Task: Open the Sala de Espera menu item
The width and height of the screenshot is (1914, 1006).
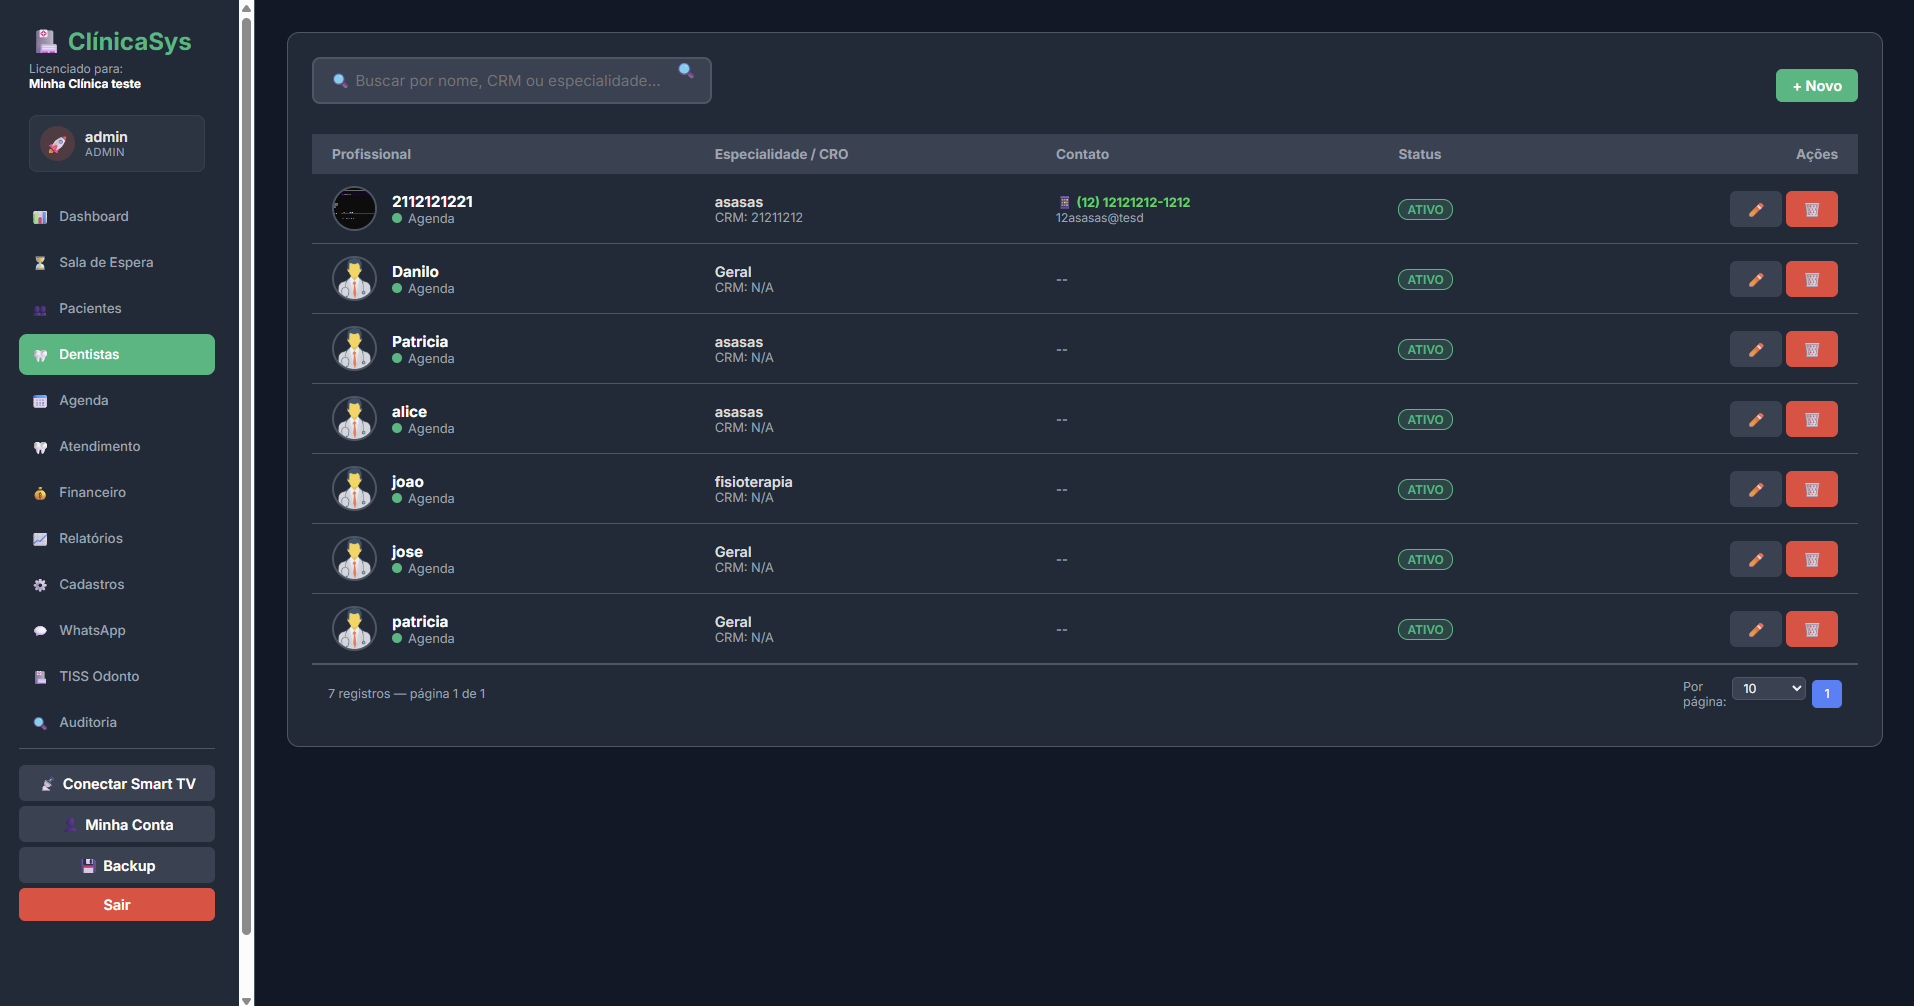Action: click(106, 263)
